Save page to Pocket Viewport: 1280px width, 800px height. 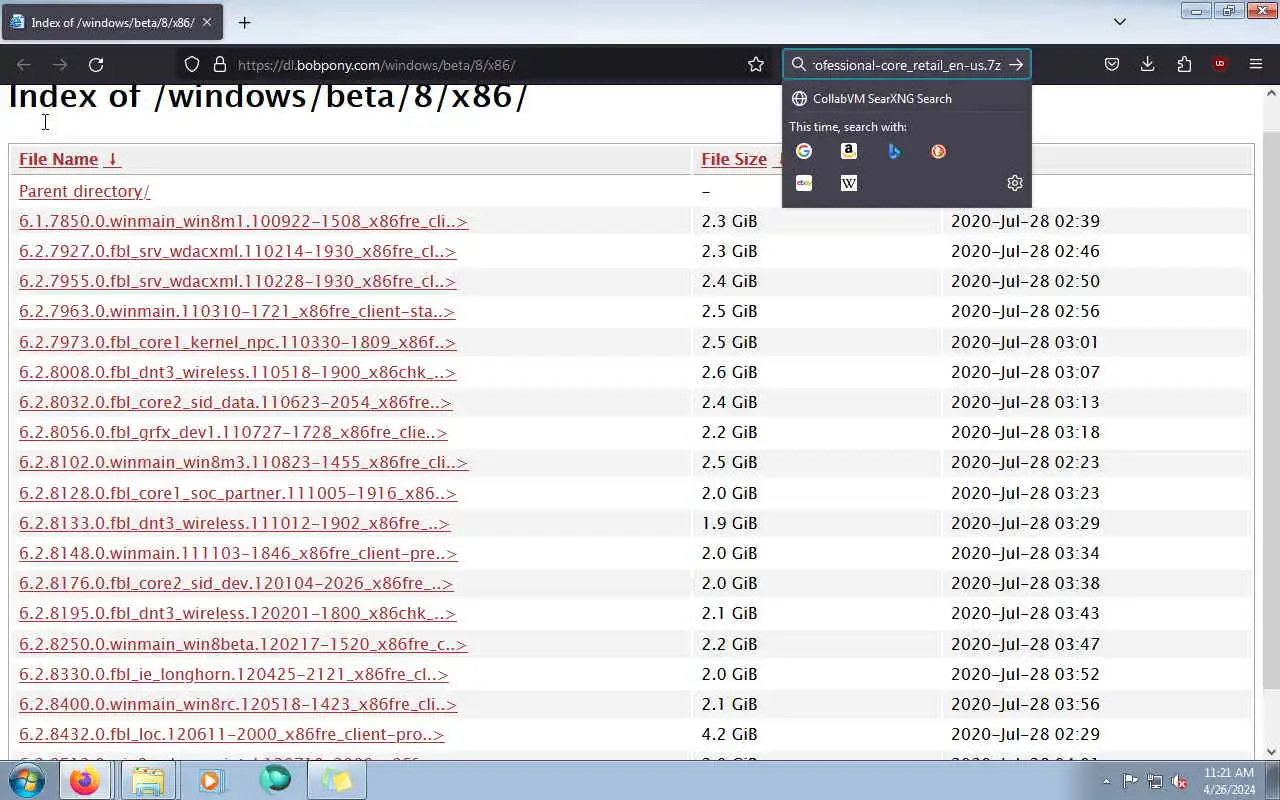point(1111,65)
